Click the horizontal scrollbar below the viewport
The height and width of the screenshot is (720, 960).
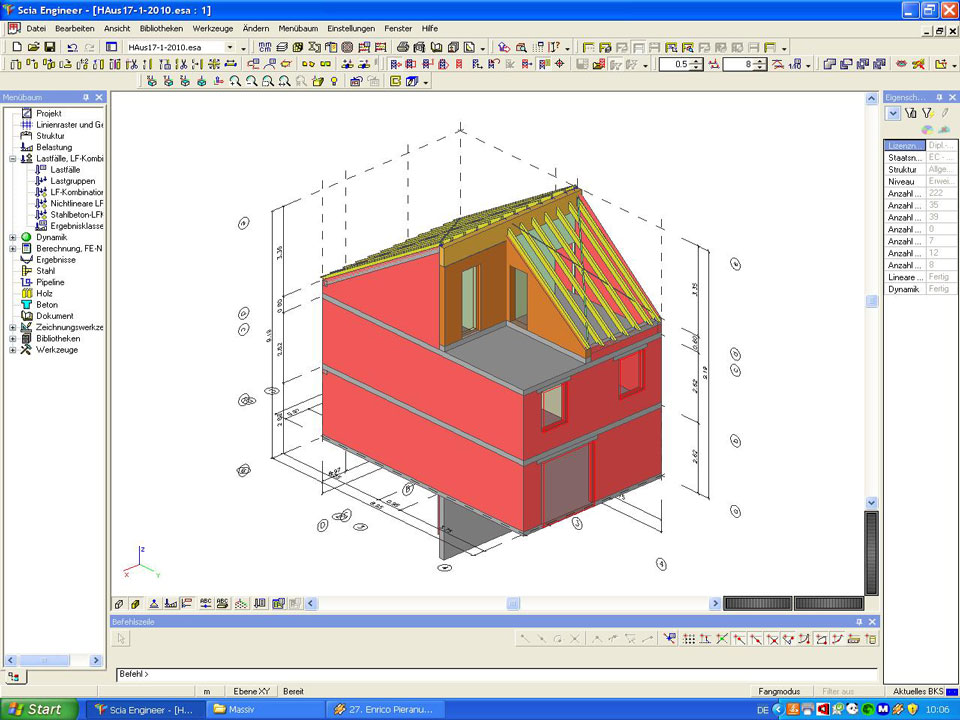pos(513,604)
